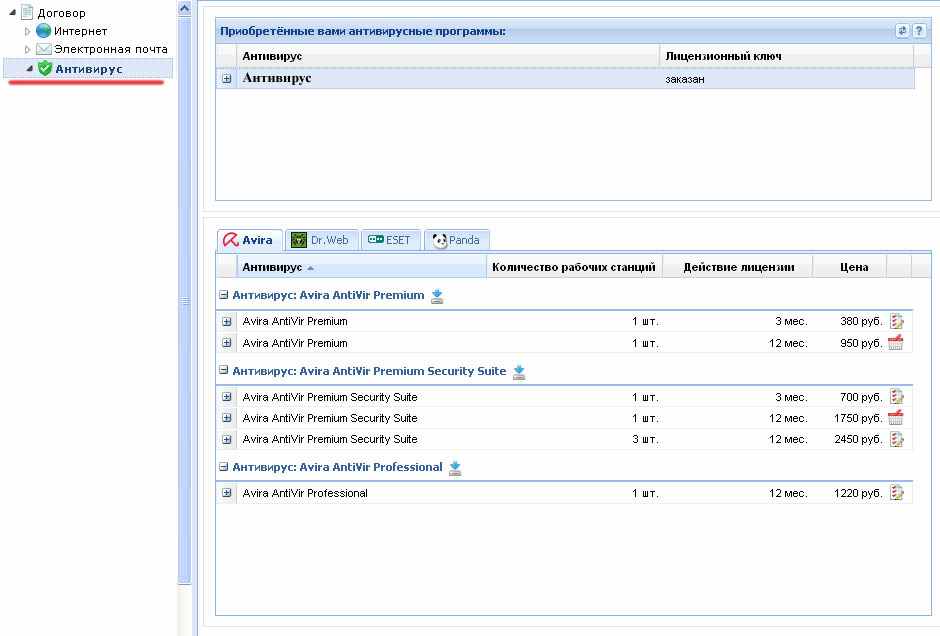Click the Антивирус header in the purchased programs grid
This screenshot has height=636, width=940.
pyautogui.click(x=448, y=56)
